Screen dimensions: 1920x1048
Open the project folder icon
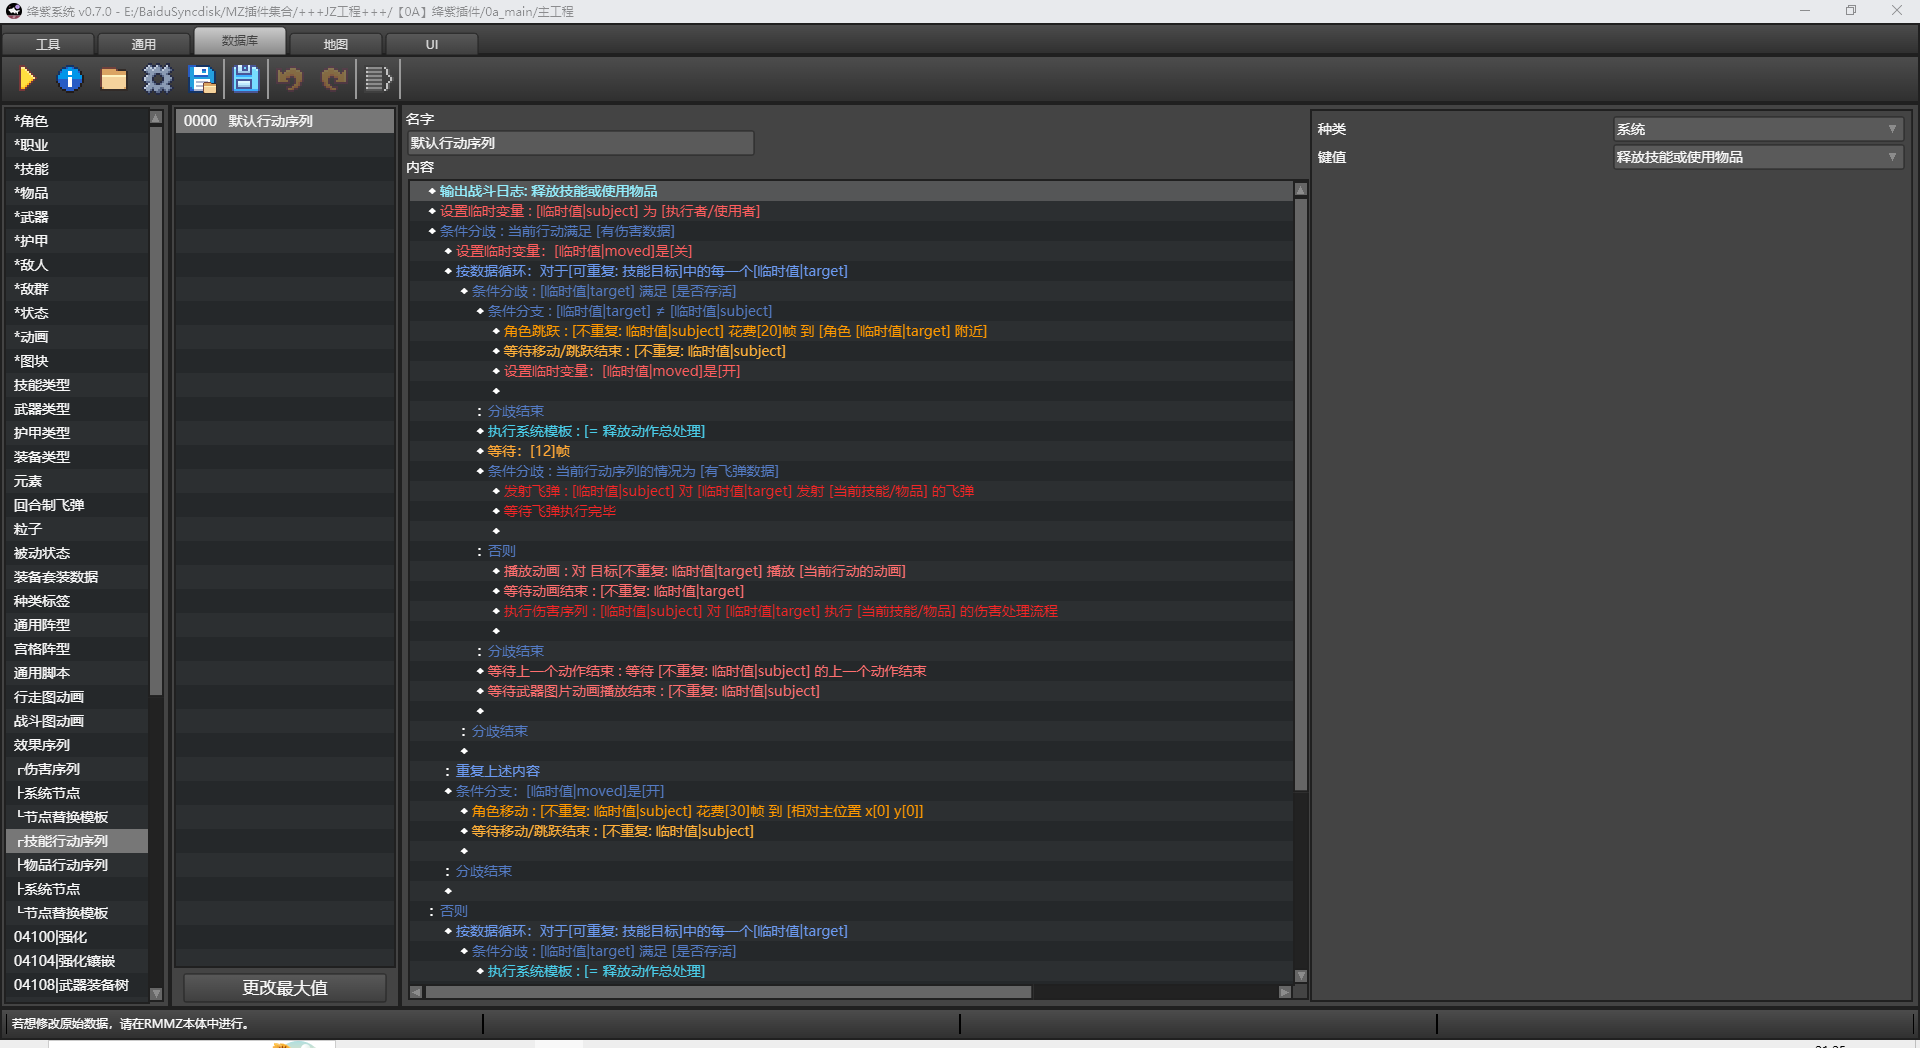click(x=113, y=79)
